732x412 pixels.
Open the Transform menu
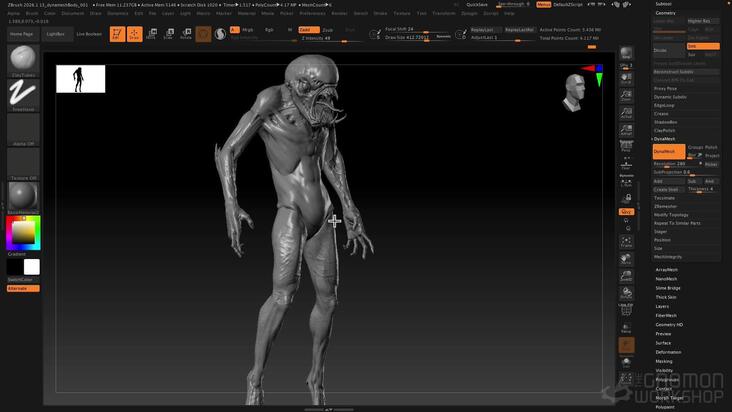pos(443,14)
